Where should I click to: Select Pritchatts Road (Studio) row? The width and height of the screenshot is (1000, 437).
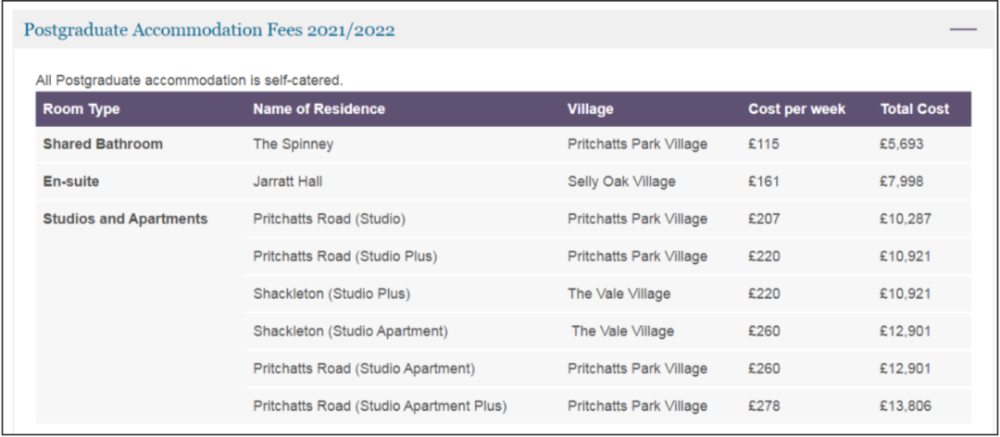tap(329, 219)
